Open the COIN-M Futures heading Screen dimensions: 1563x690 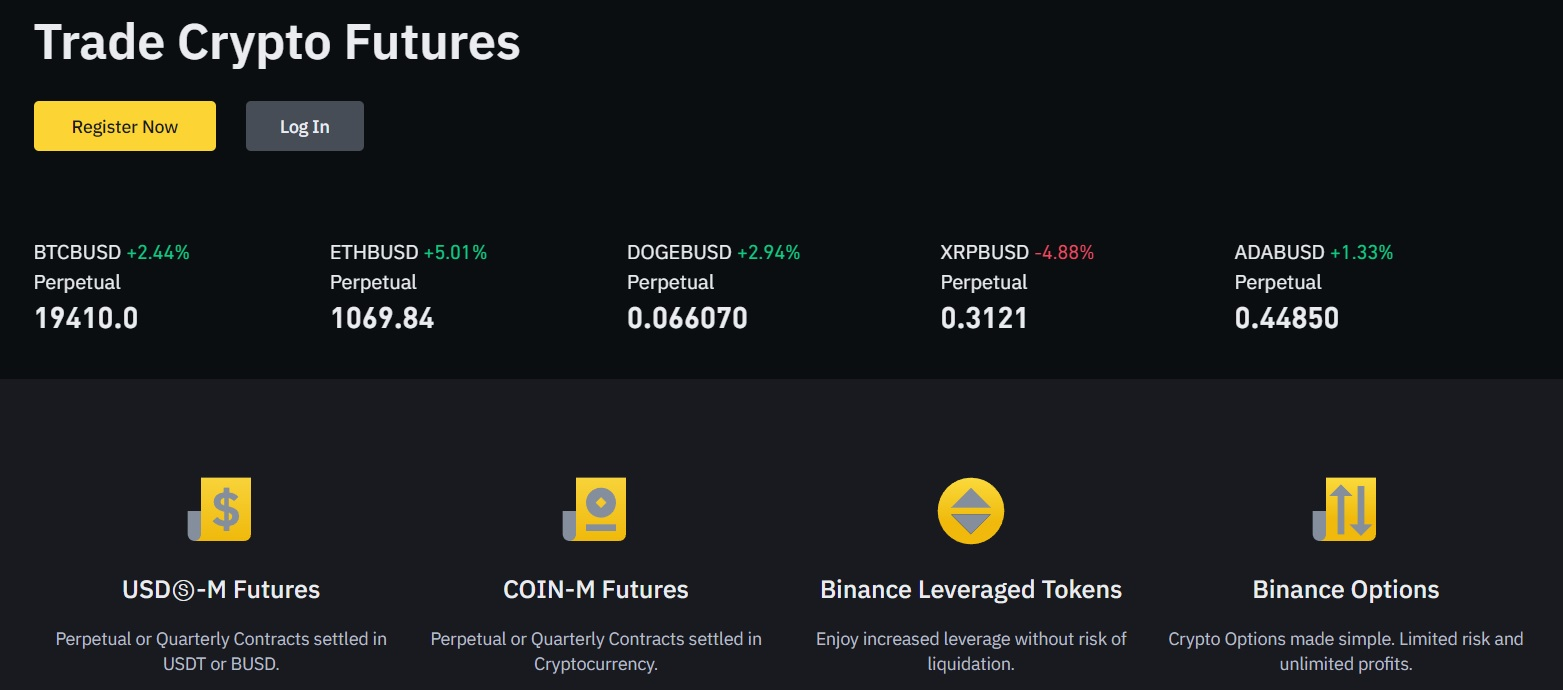click(596, 589)
